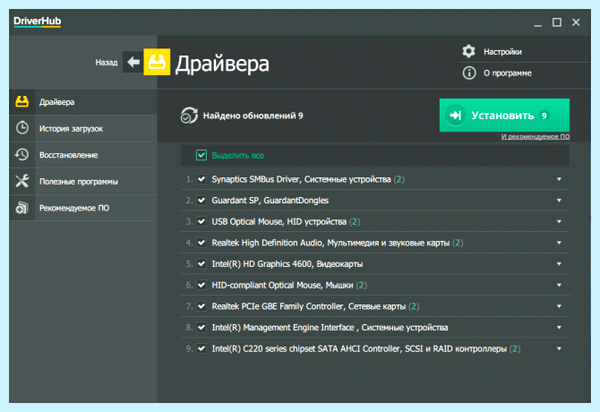Image resolution: width=600 pixels, height=412 pixels.
Task: Open the Драйвера sidebar section
Action: [83, 102]
